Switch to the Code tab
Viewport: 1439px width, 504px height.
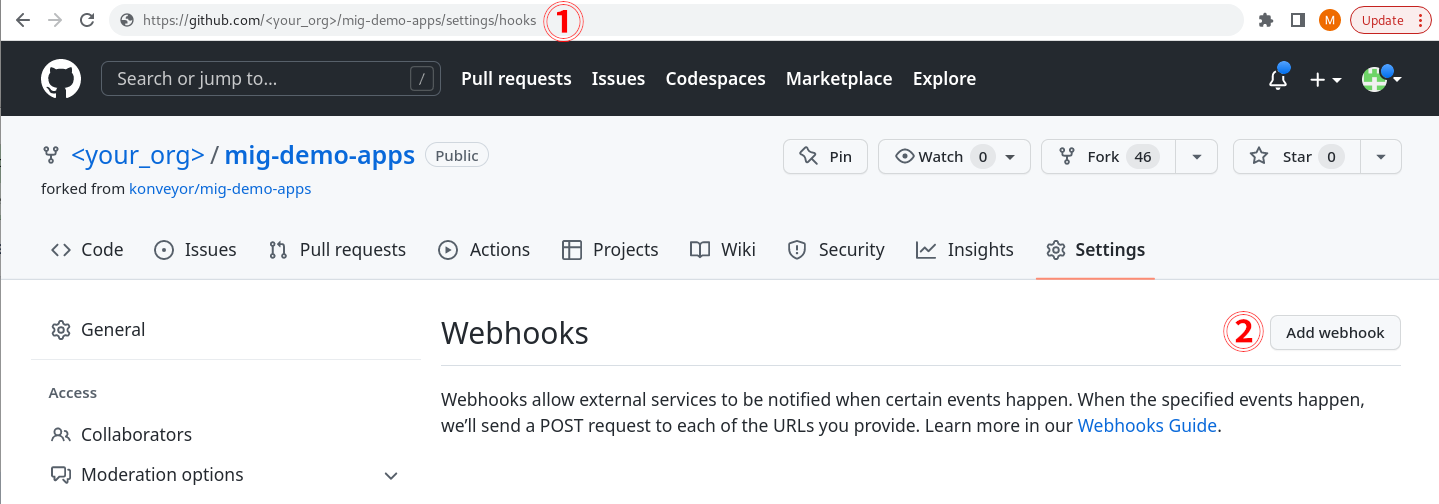87,250
